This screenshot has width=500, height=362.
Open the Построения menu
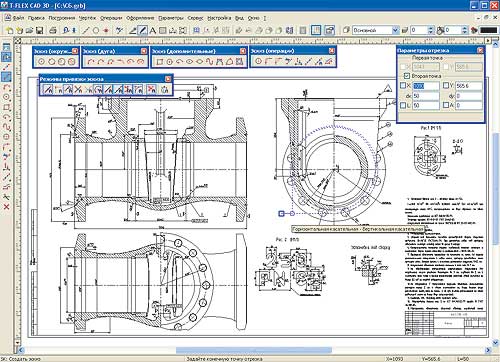[x=62, y=18]
